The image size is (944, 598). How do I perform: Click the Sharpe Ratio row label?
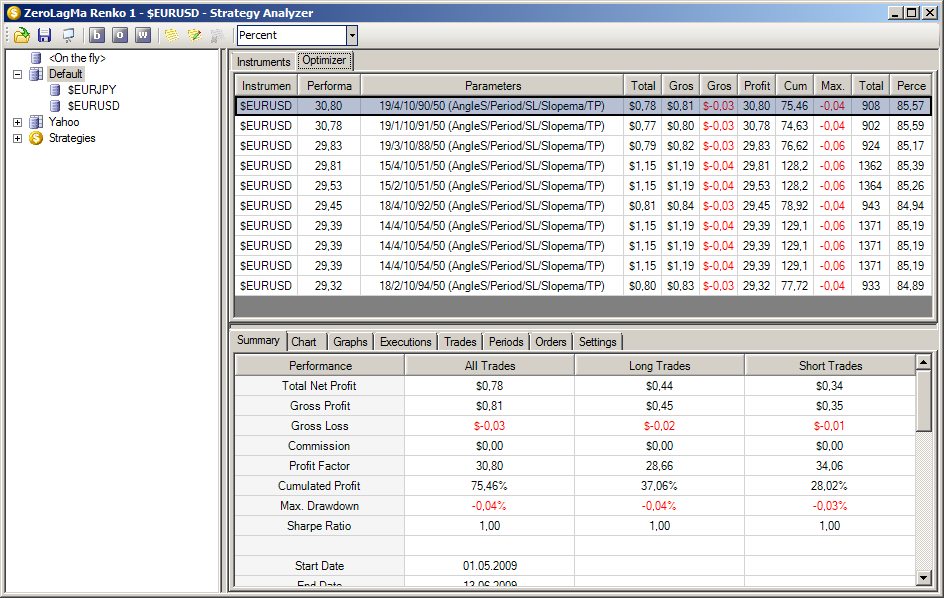319,526
